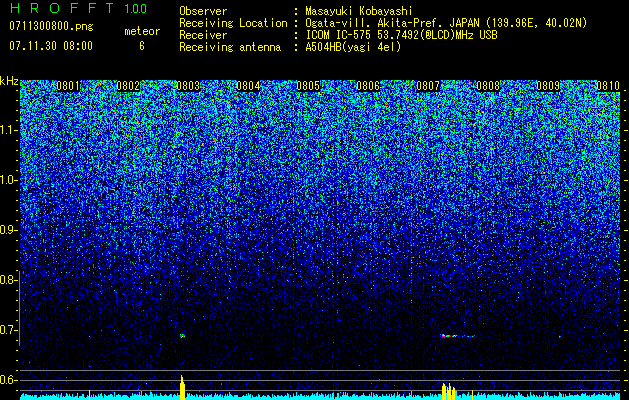629x400 pixels.
Task: Click the 0805 time marker
Action: (x=308, y=86)
